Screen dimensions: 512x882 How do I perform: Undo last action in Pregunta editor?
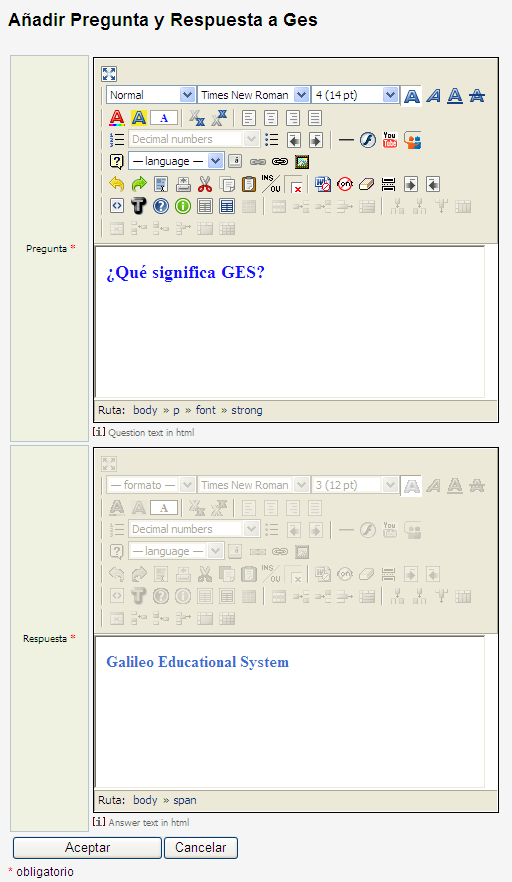click(116, 184)
